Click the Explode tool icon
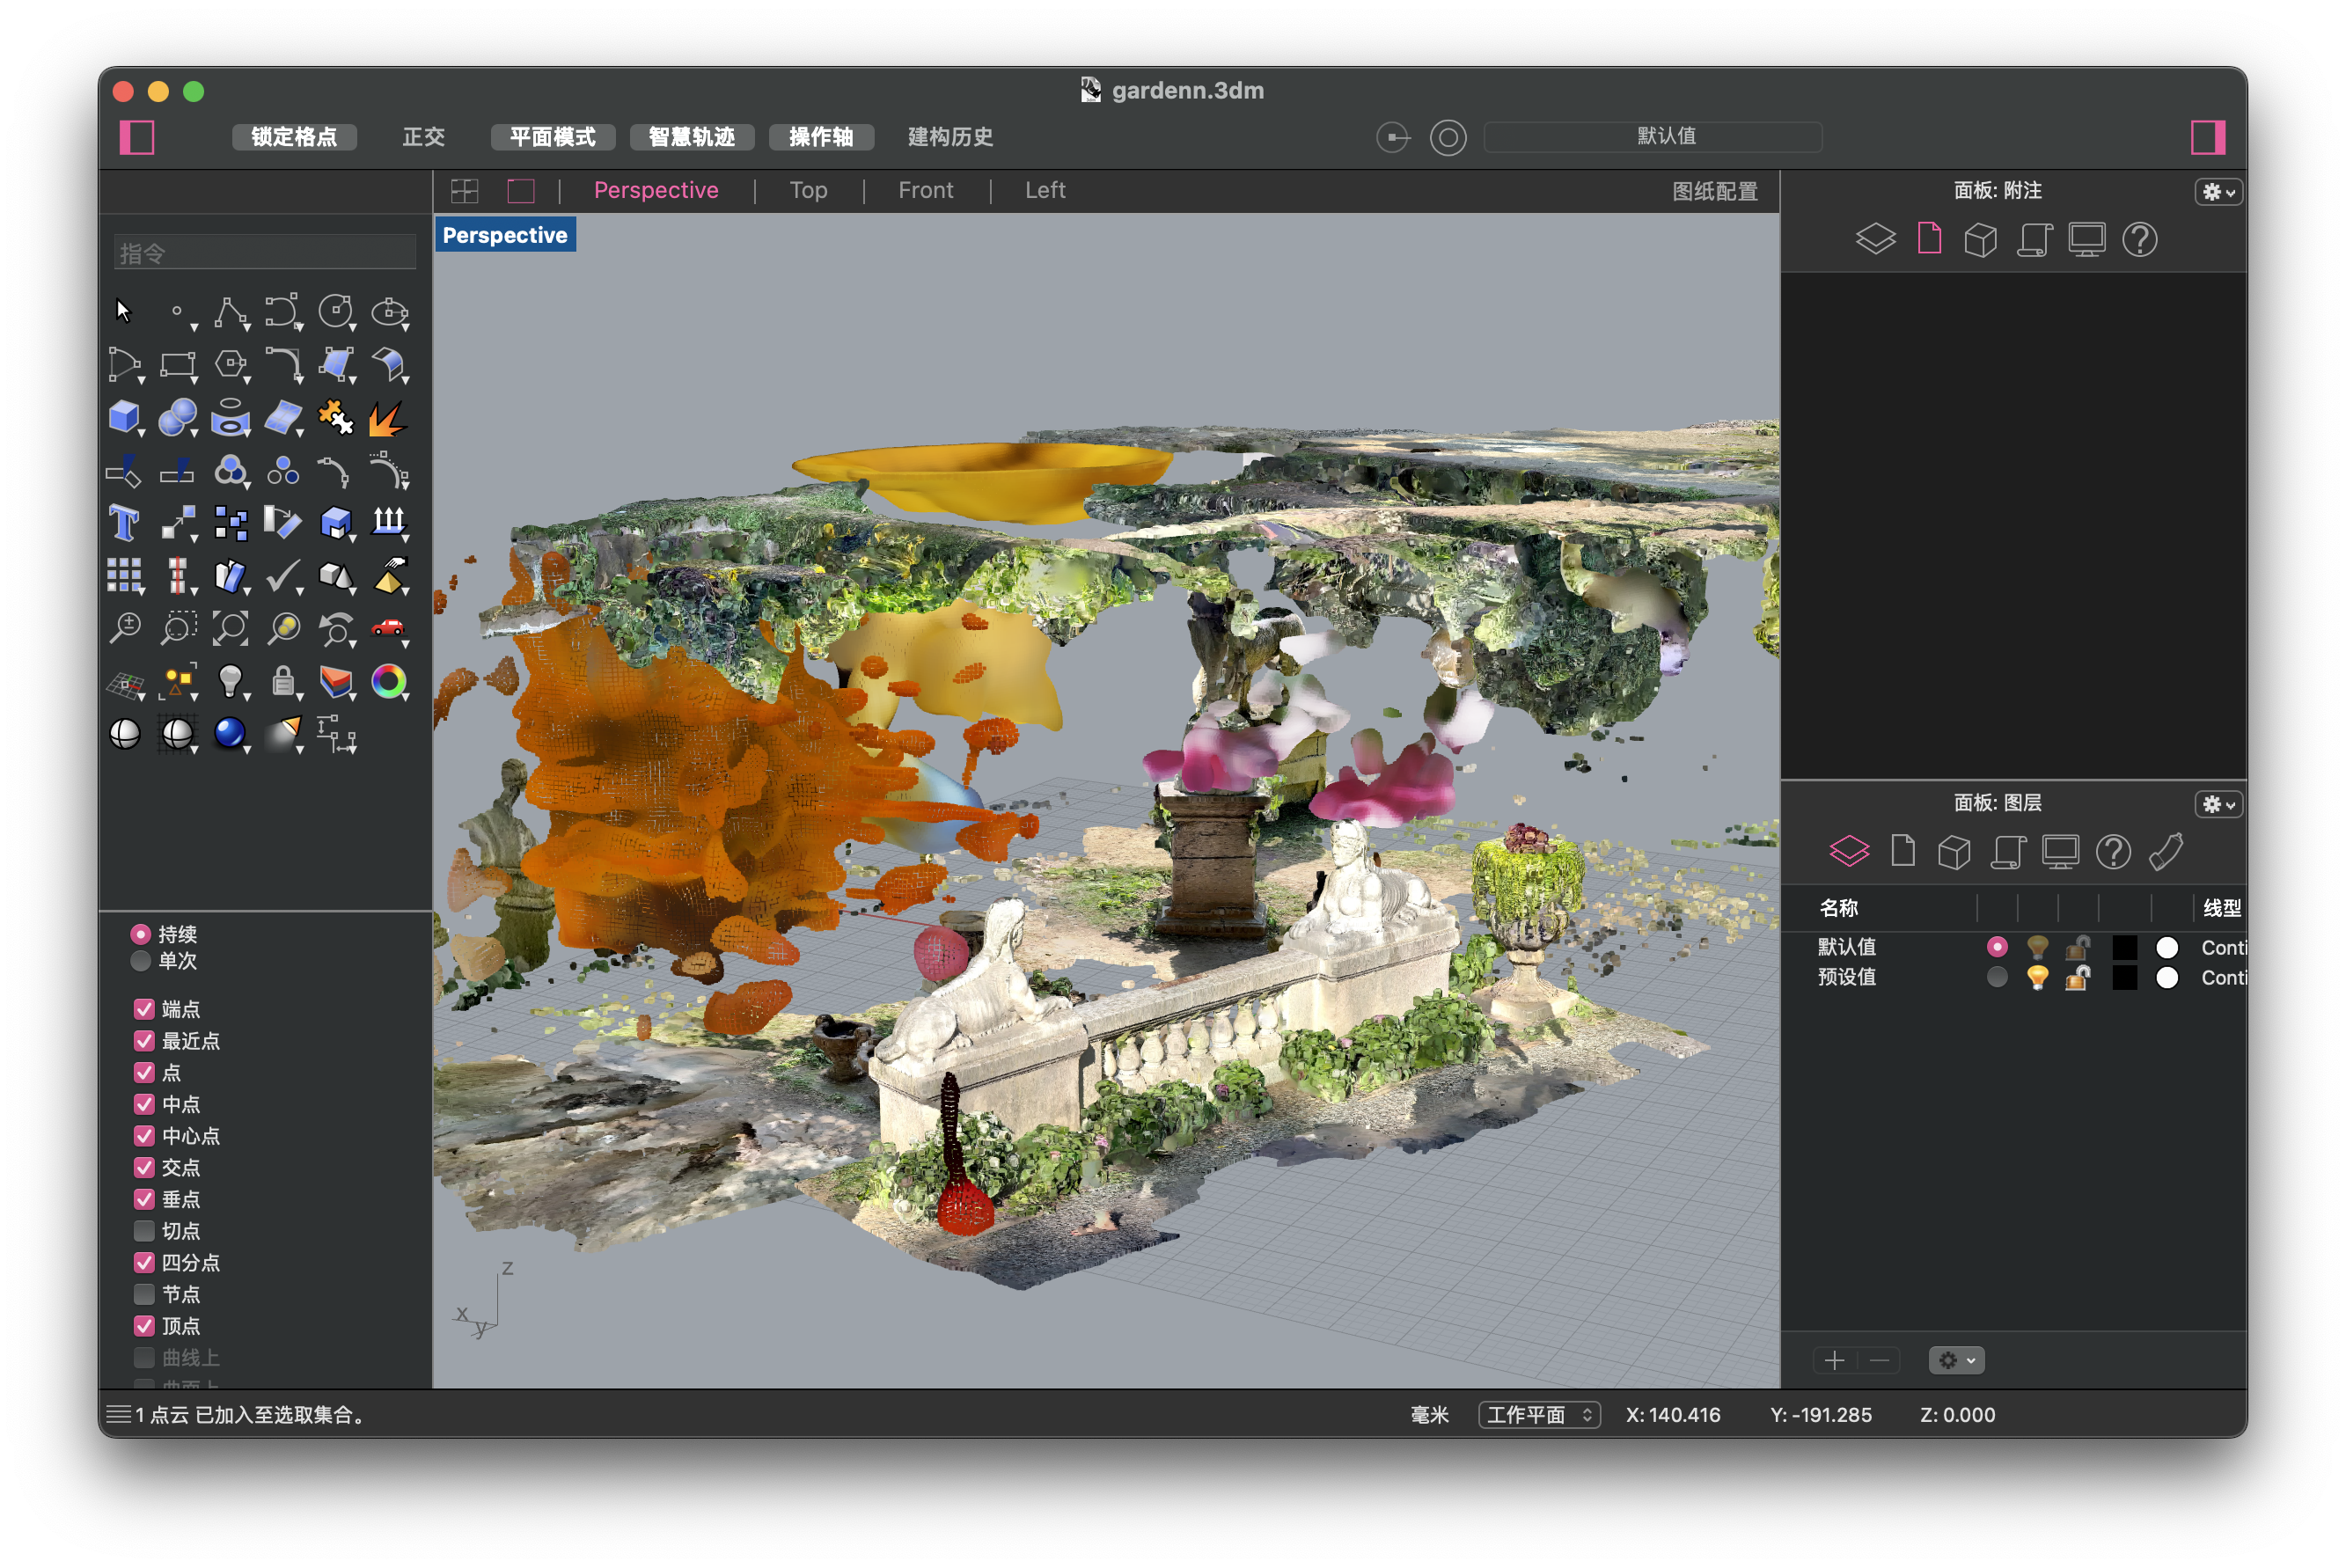 click(386, 417)
